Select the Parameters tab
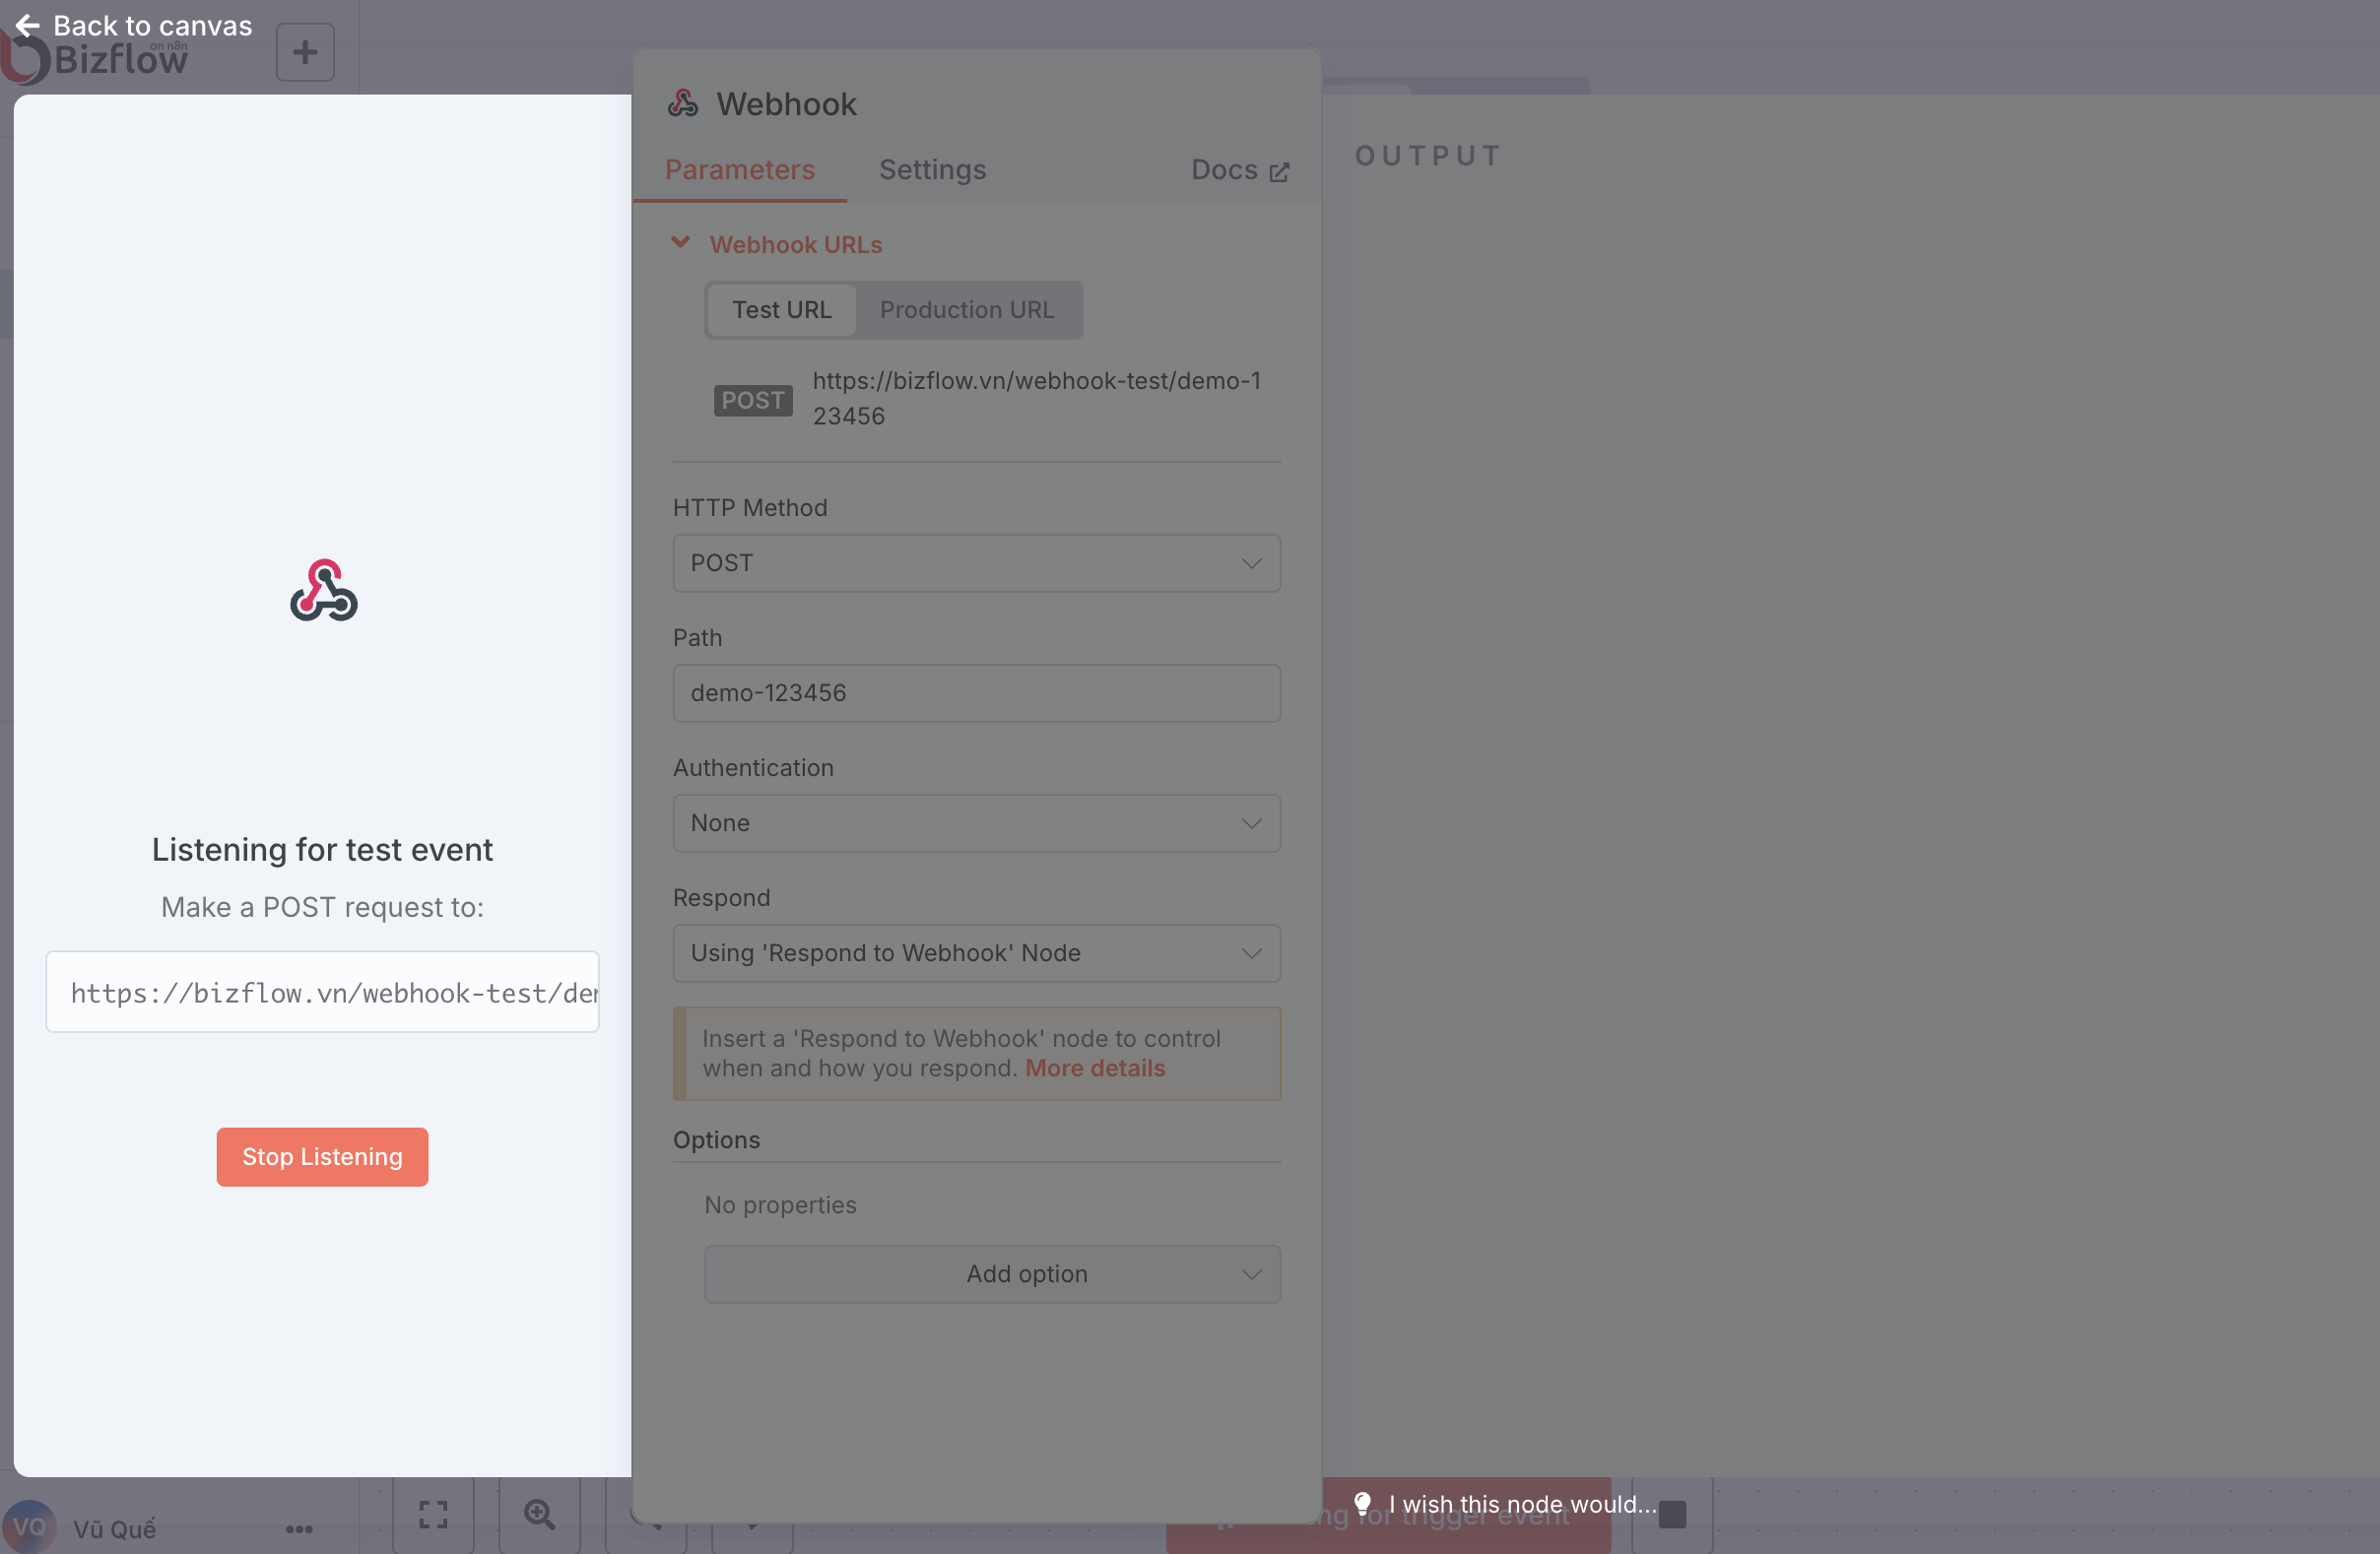2380x1554 pixels. pyautogui.click(x=739, y=170)
